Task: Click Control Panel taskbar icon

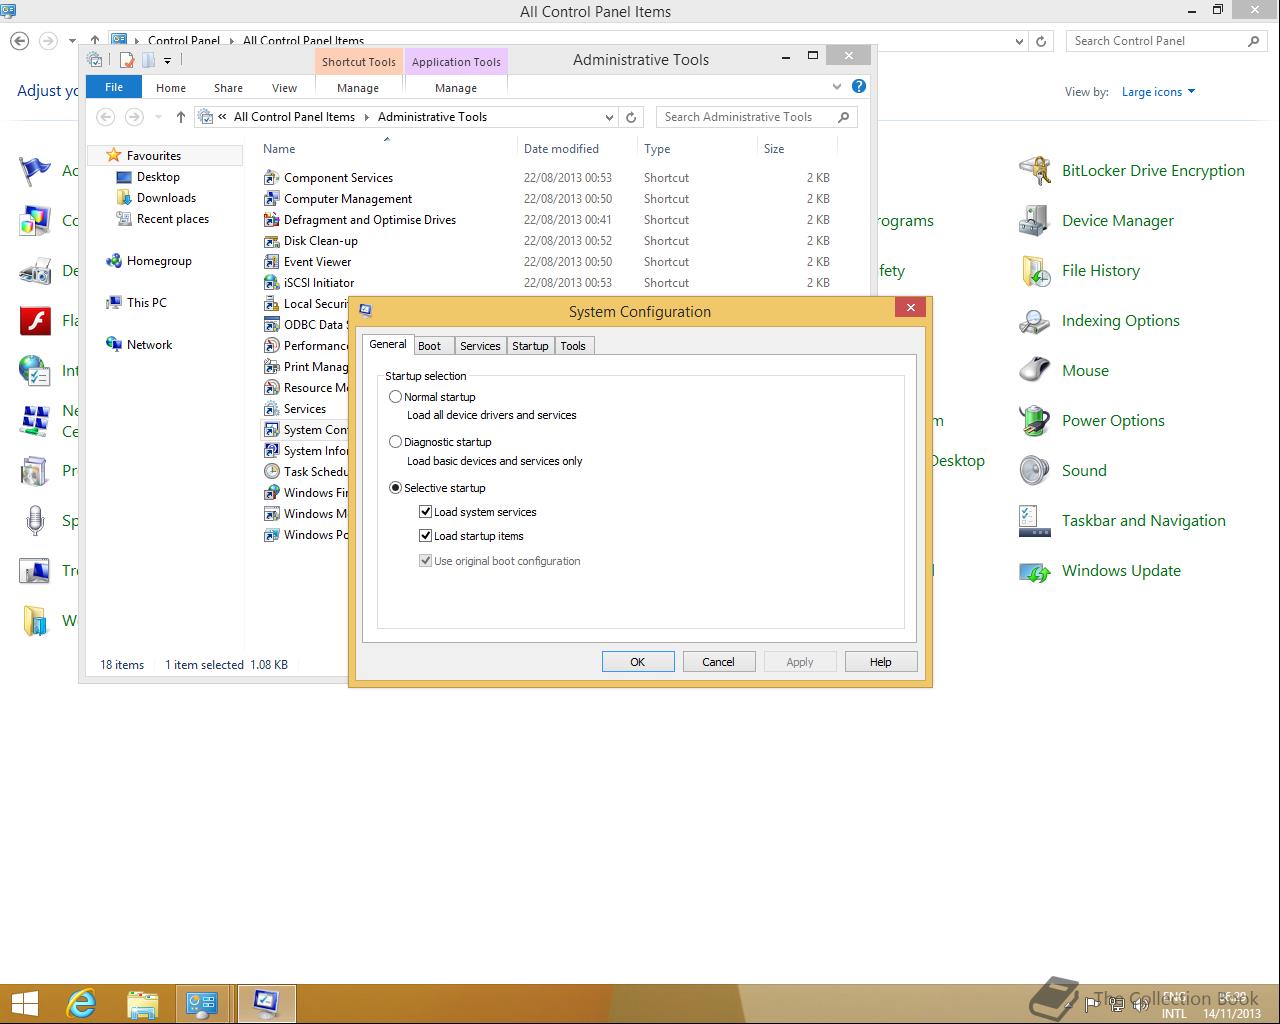Action: (x=203, y=1003)
